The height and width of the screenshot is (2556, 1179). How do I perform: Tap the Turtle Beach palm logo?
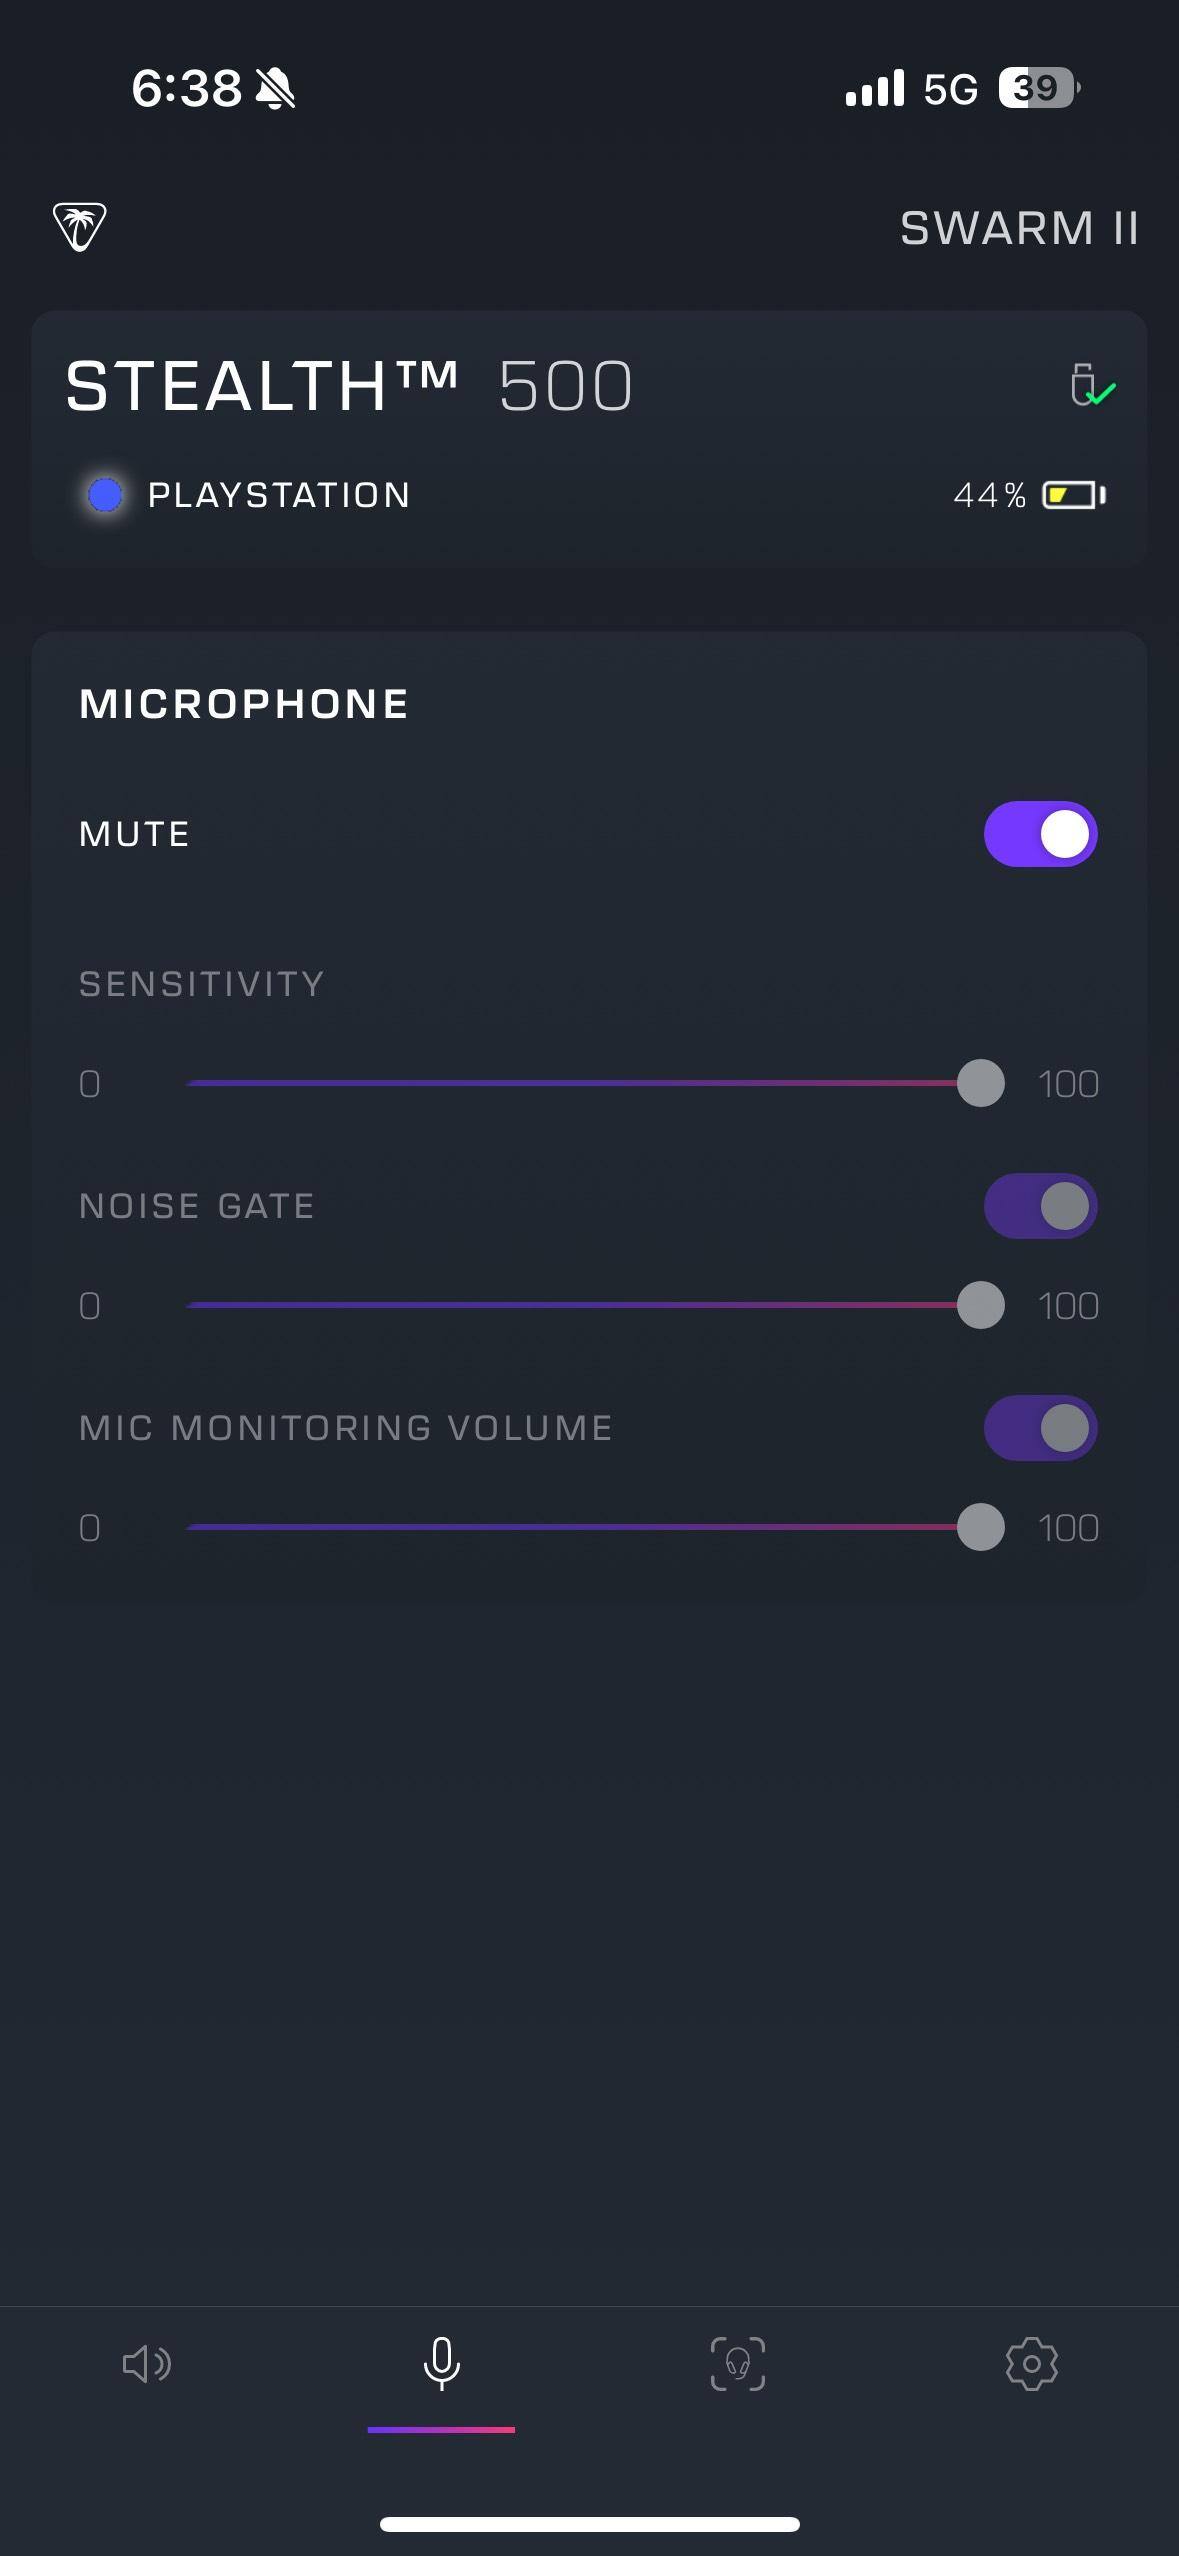click(80, 227)
